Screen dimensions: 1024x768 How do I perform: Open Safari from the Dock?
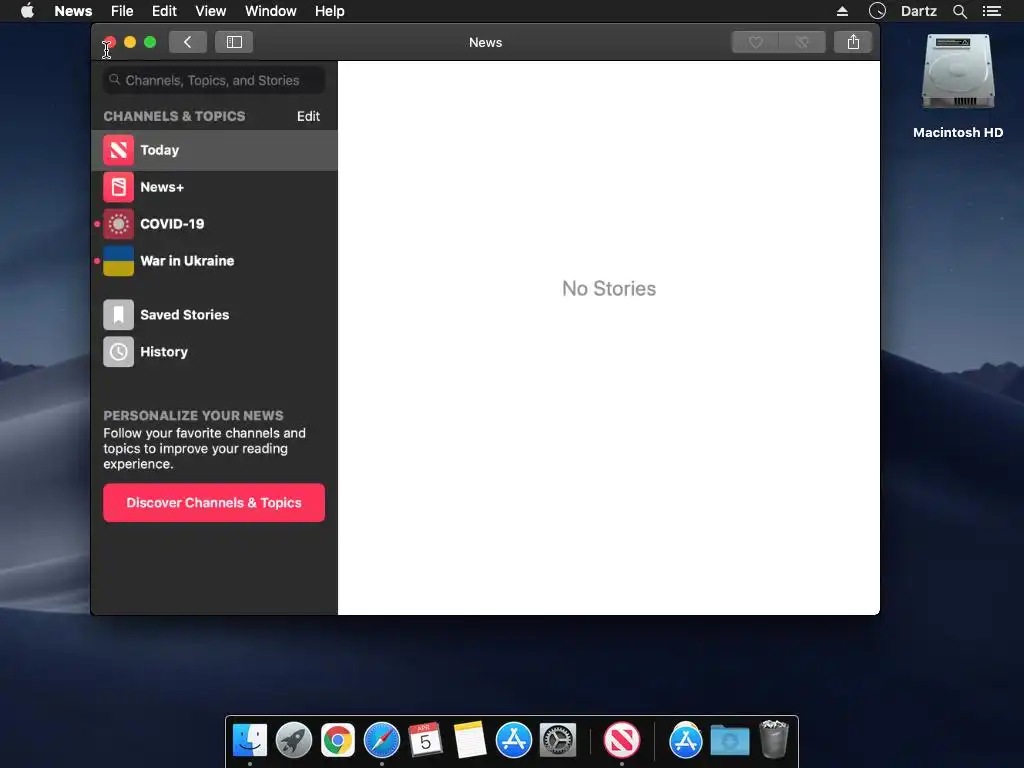381,741
